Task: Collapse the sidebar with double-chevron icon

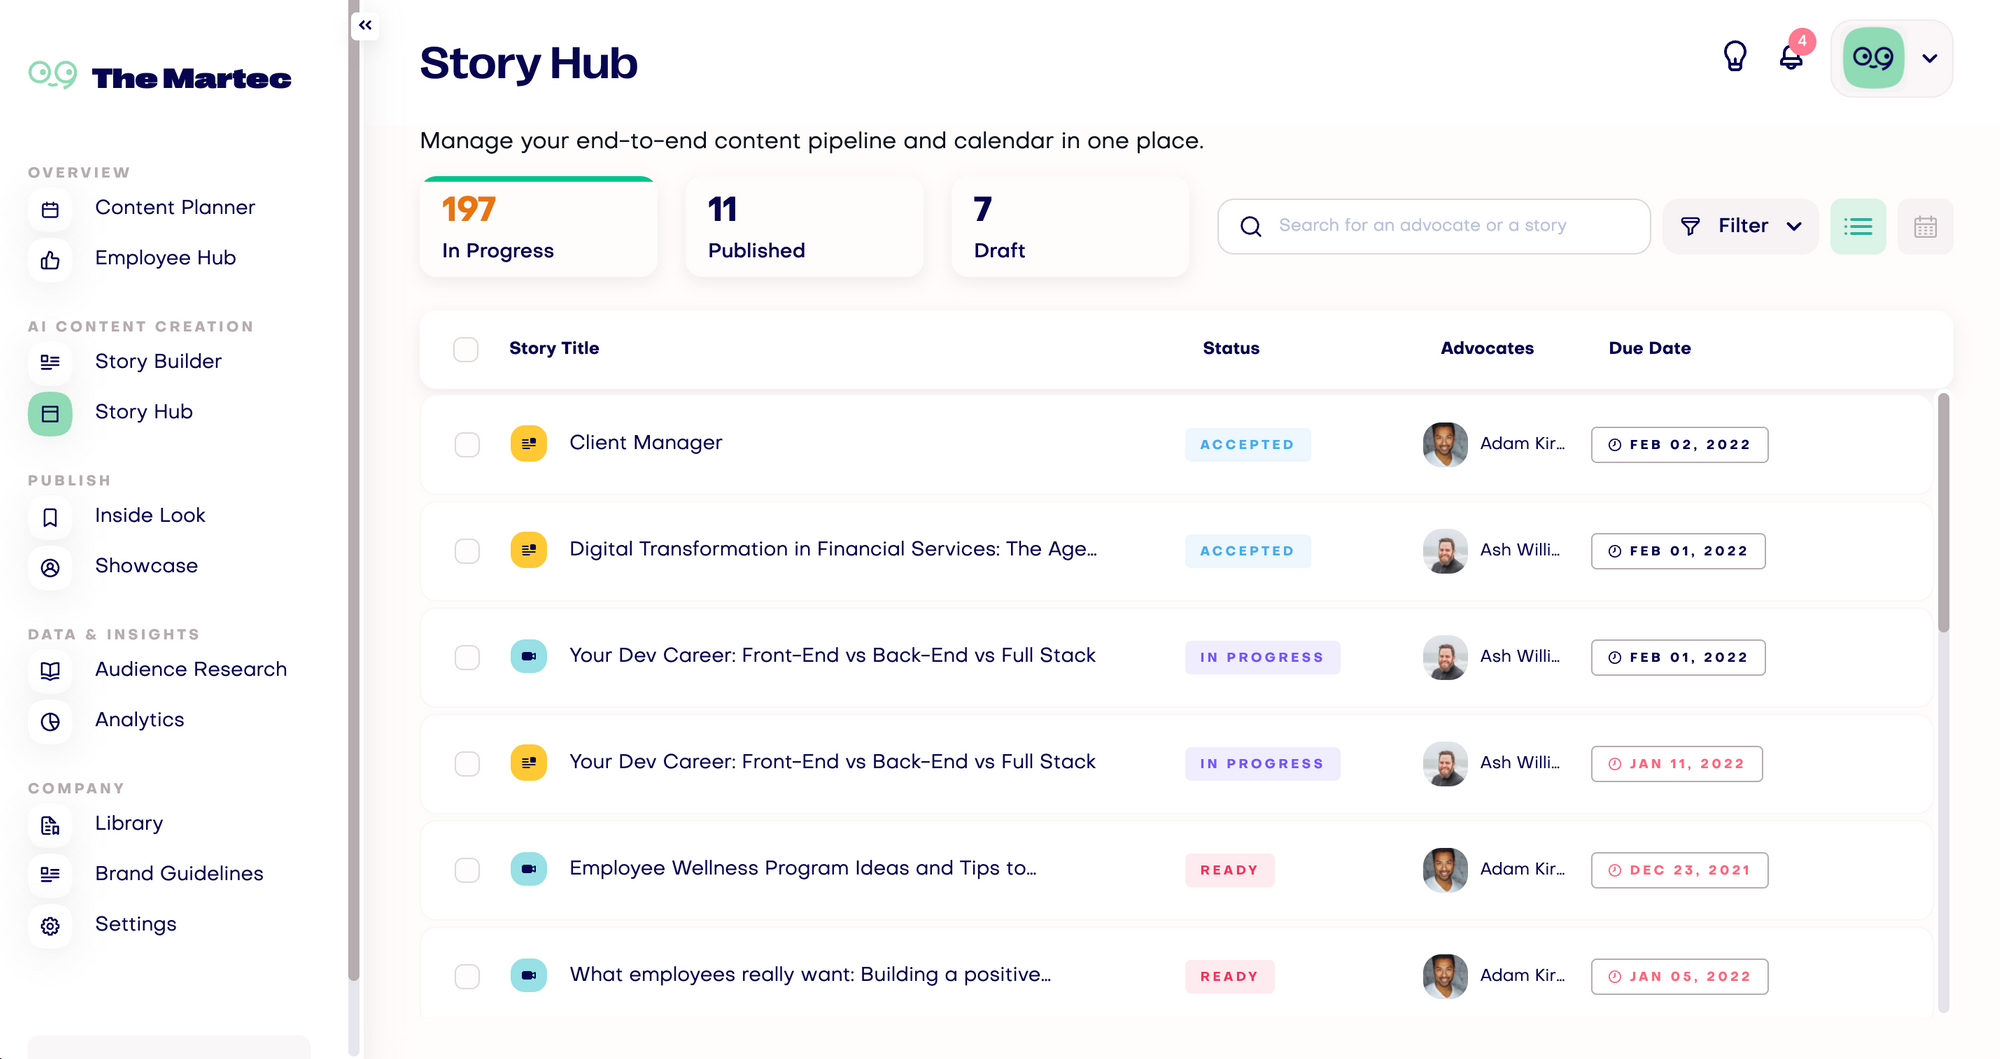Action: pos(365,25)
